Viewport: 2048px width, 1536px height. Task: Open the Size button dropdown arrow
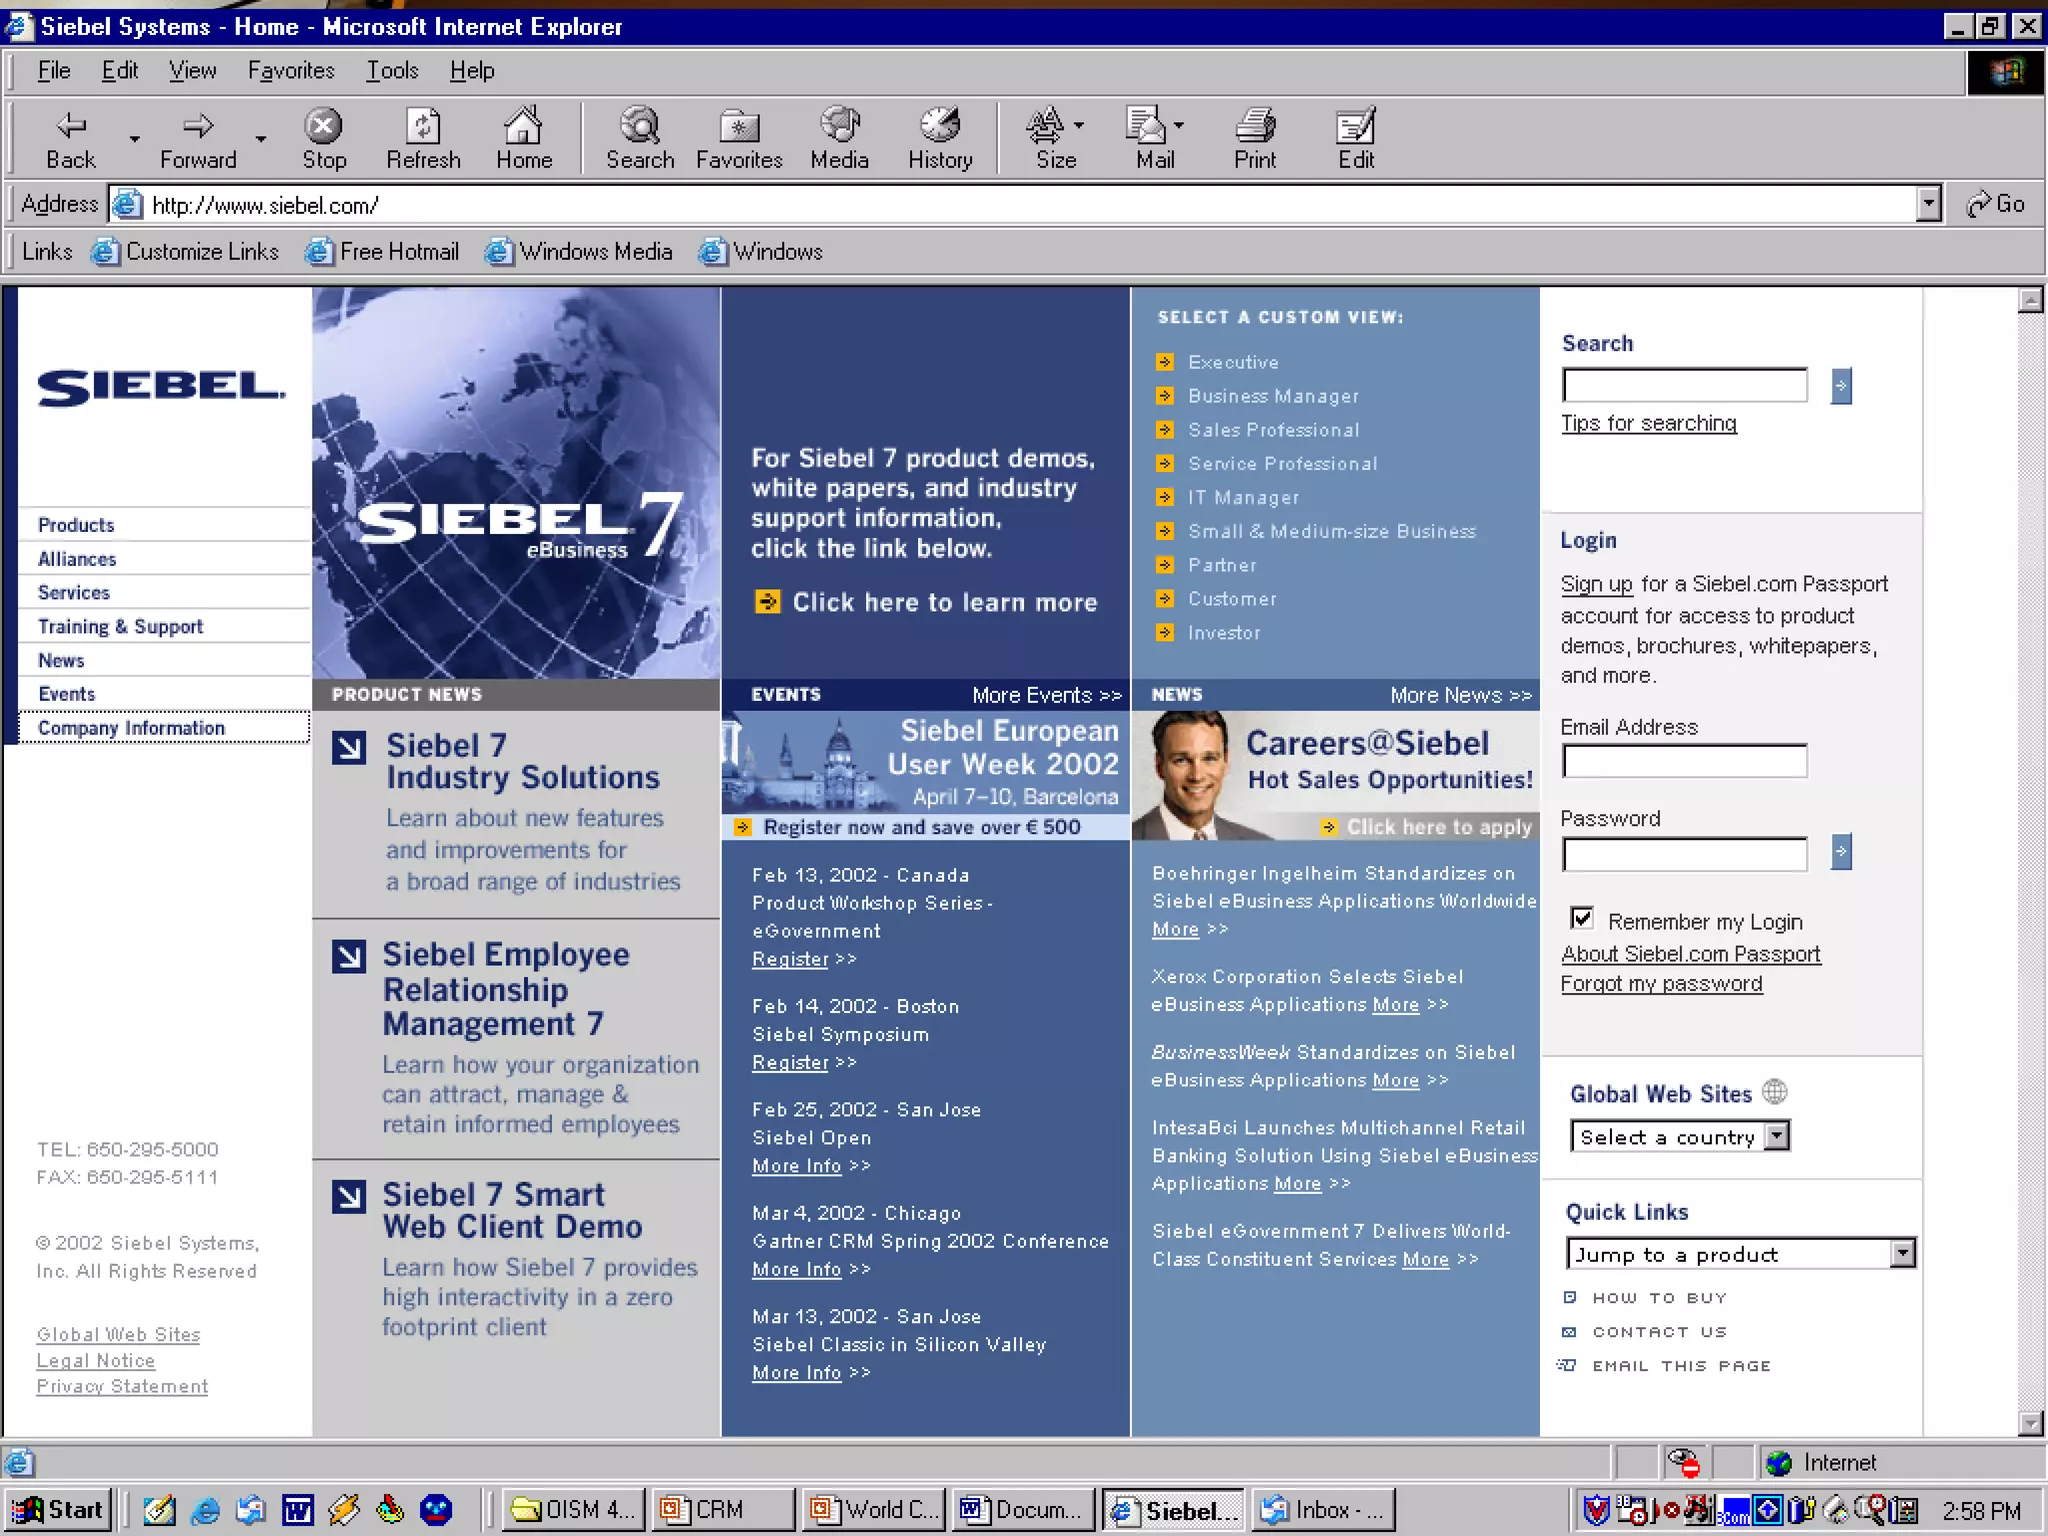[x=1079, y=126]
